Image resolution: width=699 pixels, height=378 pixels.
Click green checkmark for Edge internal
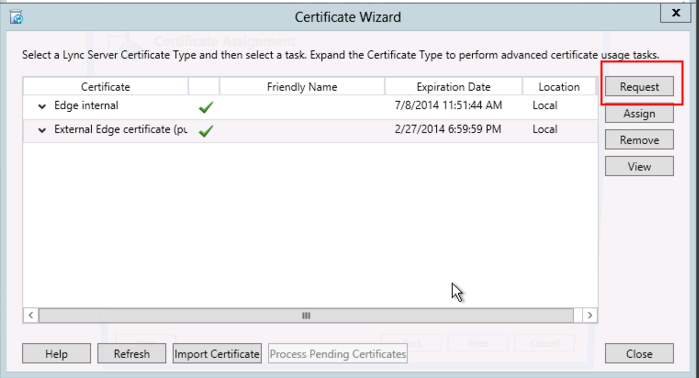206,107
